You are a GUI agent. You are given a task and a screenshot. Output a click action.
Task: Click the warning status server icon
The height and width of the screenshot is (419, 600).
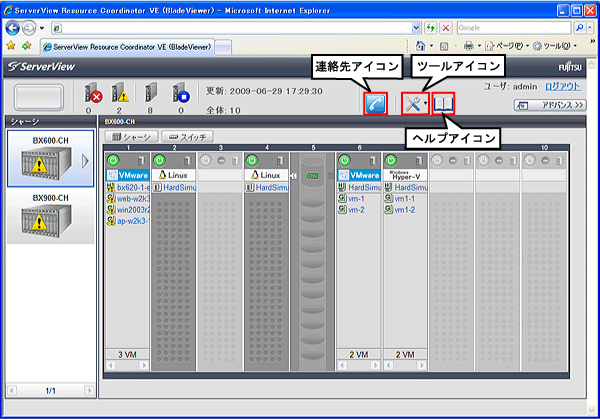(120, 93)
